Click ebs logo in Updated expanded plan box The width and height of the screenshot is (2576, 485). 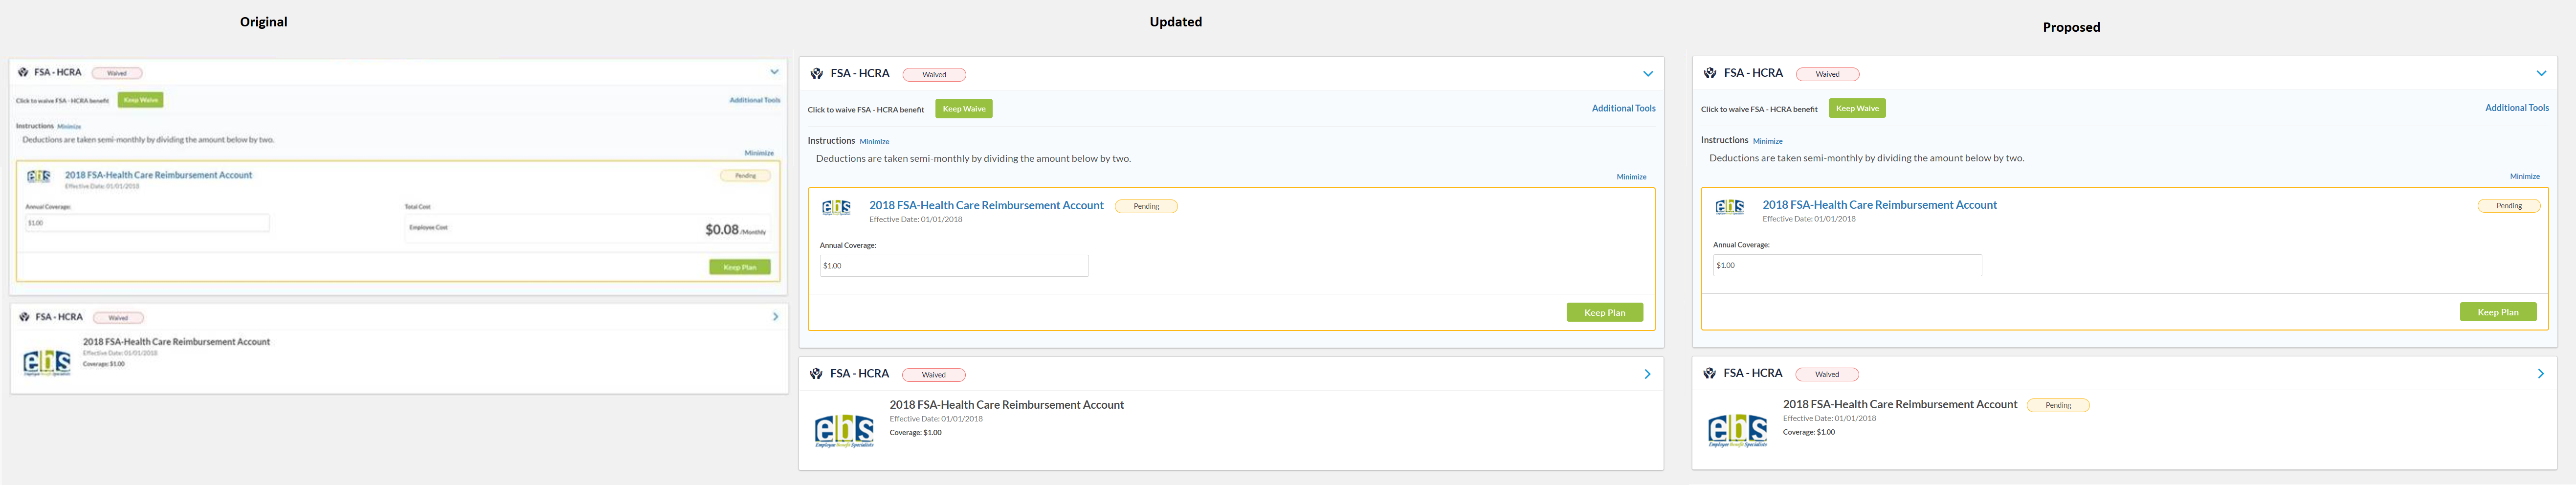click(x=836, y=207)
